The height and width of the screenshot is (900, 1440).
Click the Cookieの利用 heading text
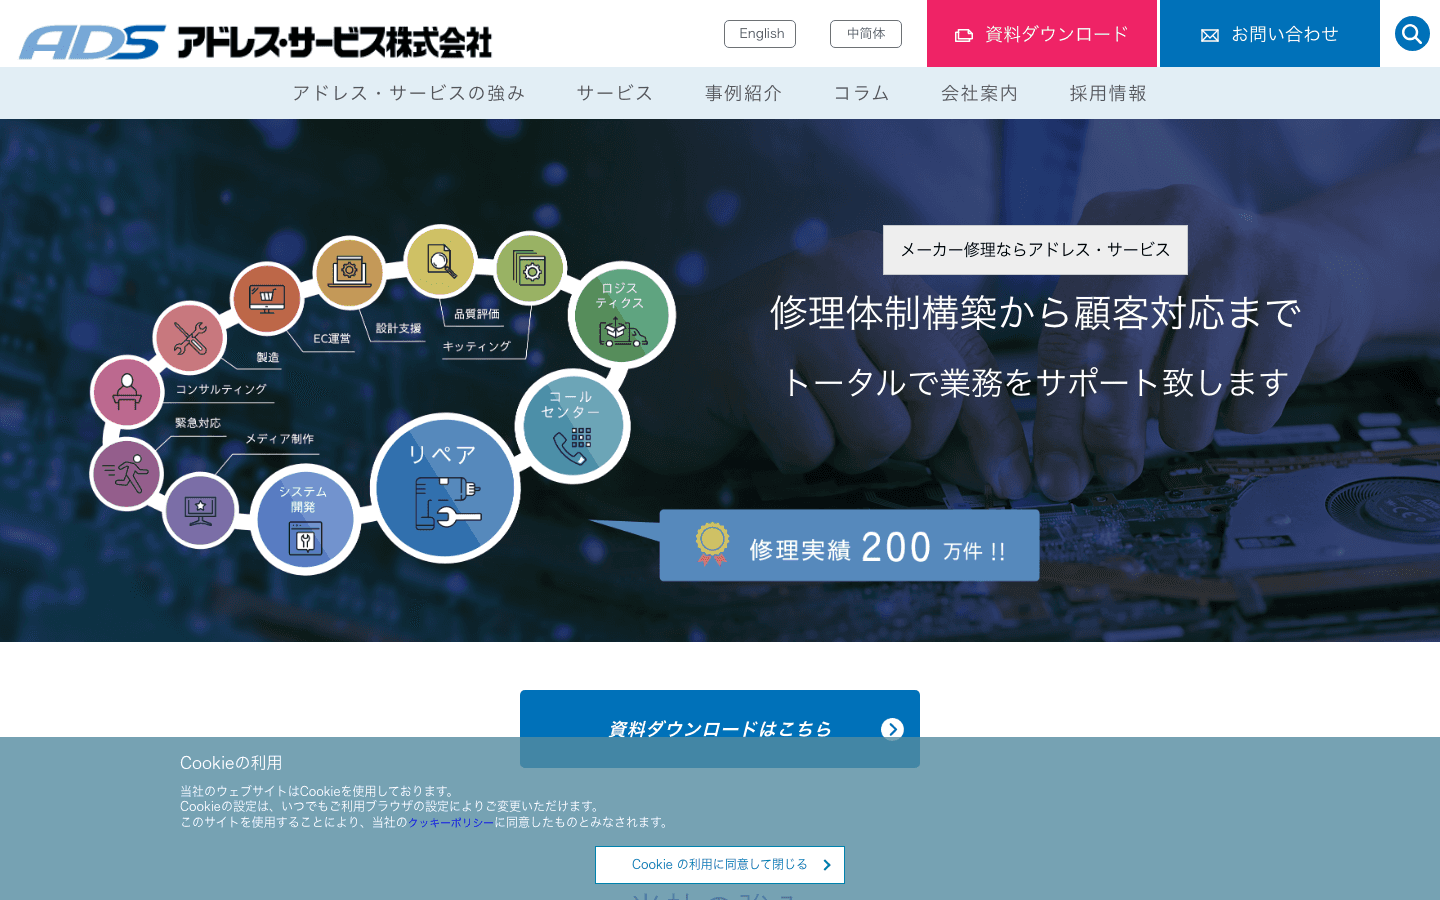click(x=231, y=763)
